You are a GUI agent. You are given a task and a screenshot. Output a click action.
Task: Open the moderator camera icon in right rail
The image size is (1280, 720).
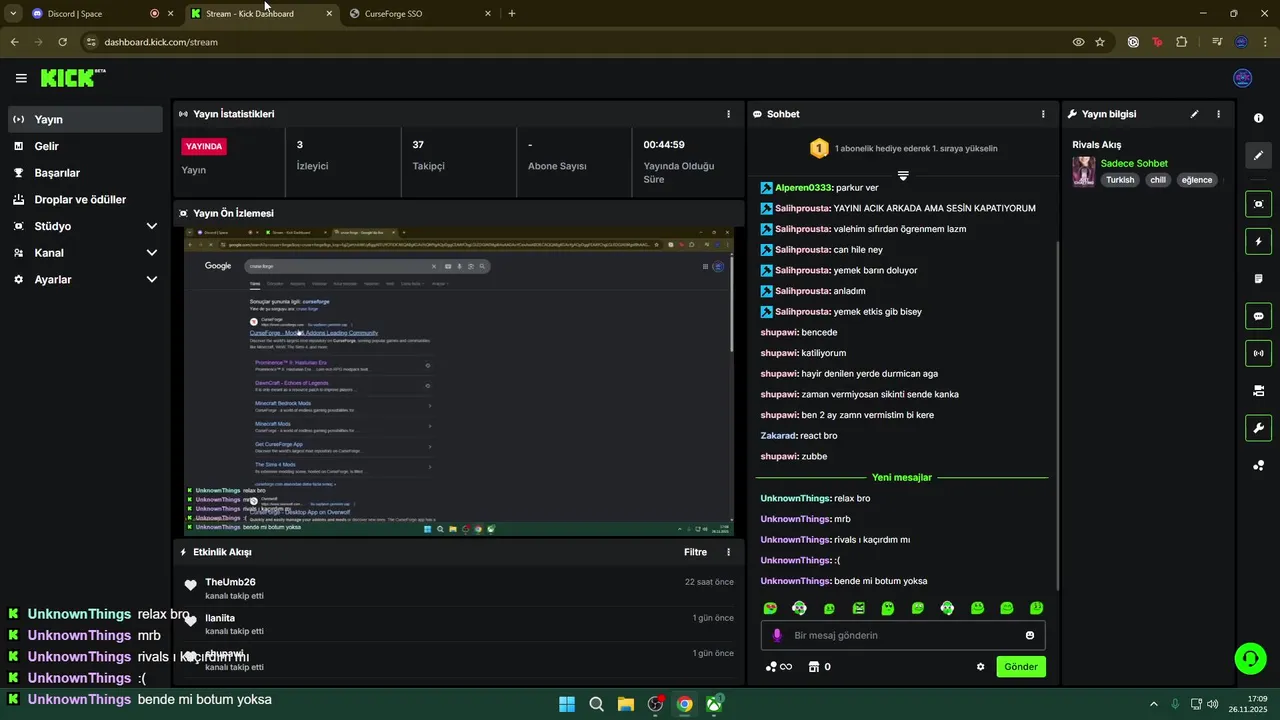click(1258, 391)
